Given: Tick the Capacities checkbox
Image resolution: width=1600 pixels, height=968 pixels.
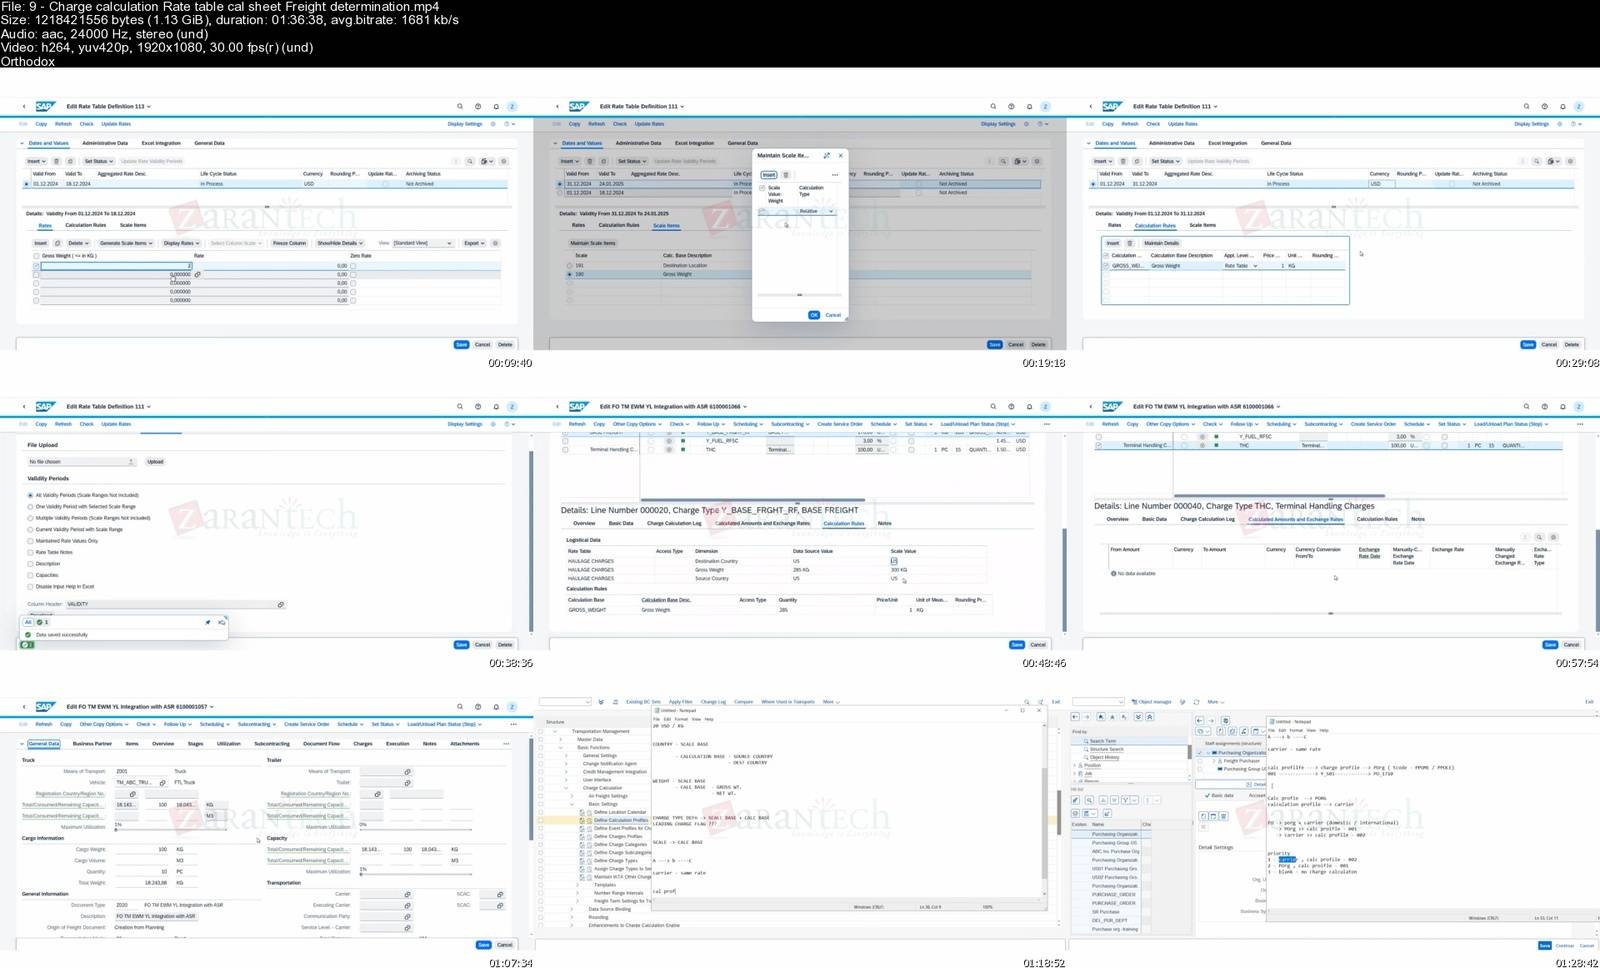Looking at the screenshot, I should pyautogui.click(x=30, y=575).
